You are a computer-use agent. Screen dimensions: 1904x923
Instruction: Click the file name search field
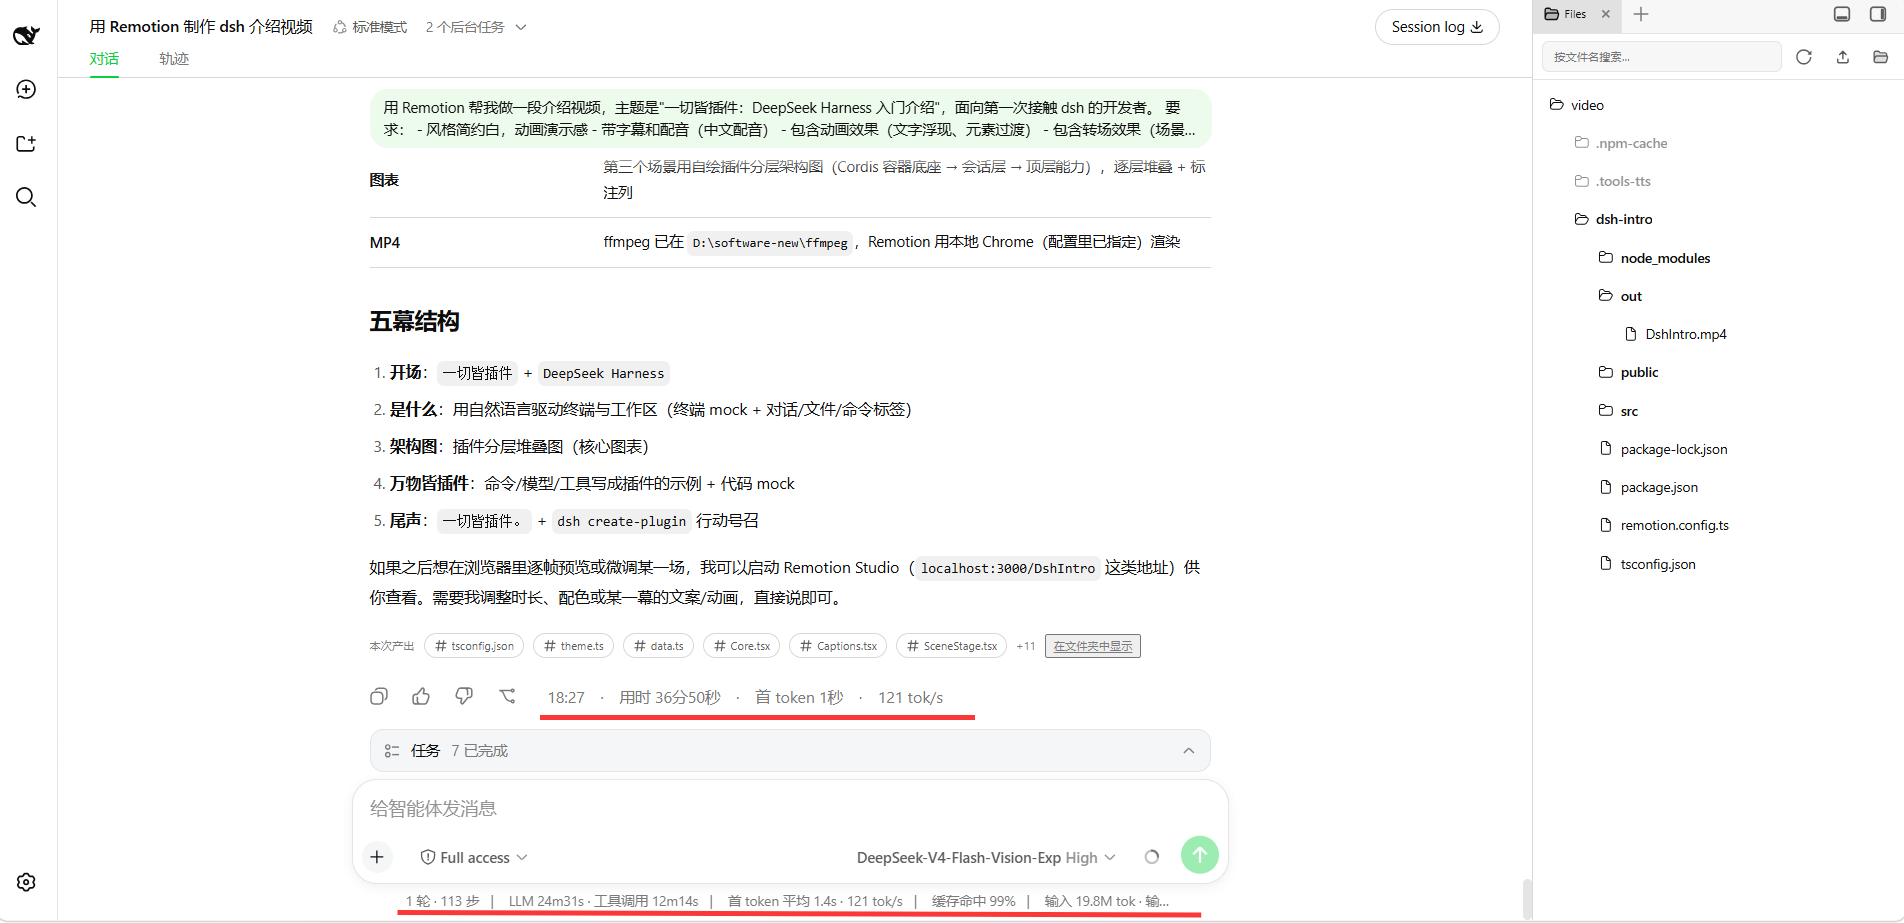click(1661, 57)
